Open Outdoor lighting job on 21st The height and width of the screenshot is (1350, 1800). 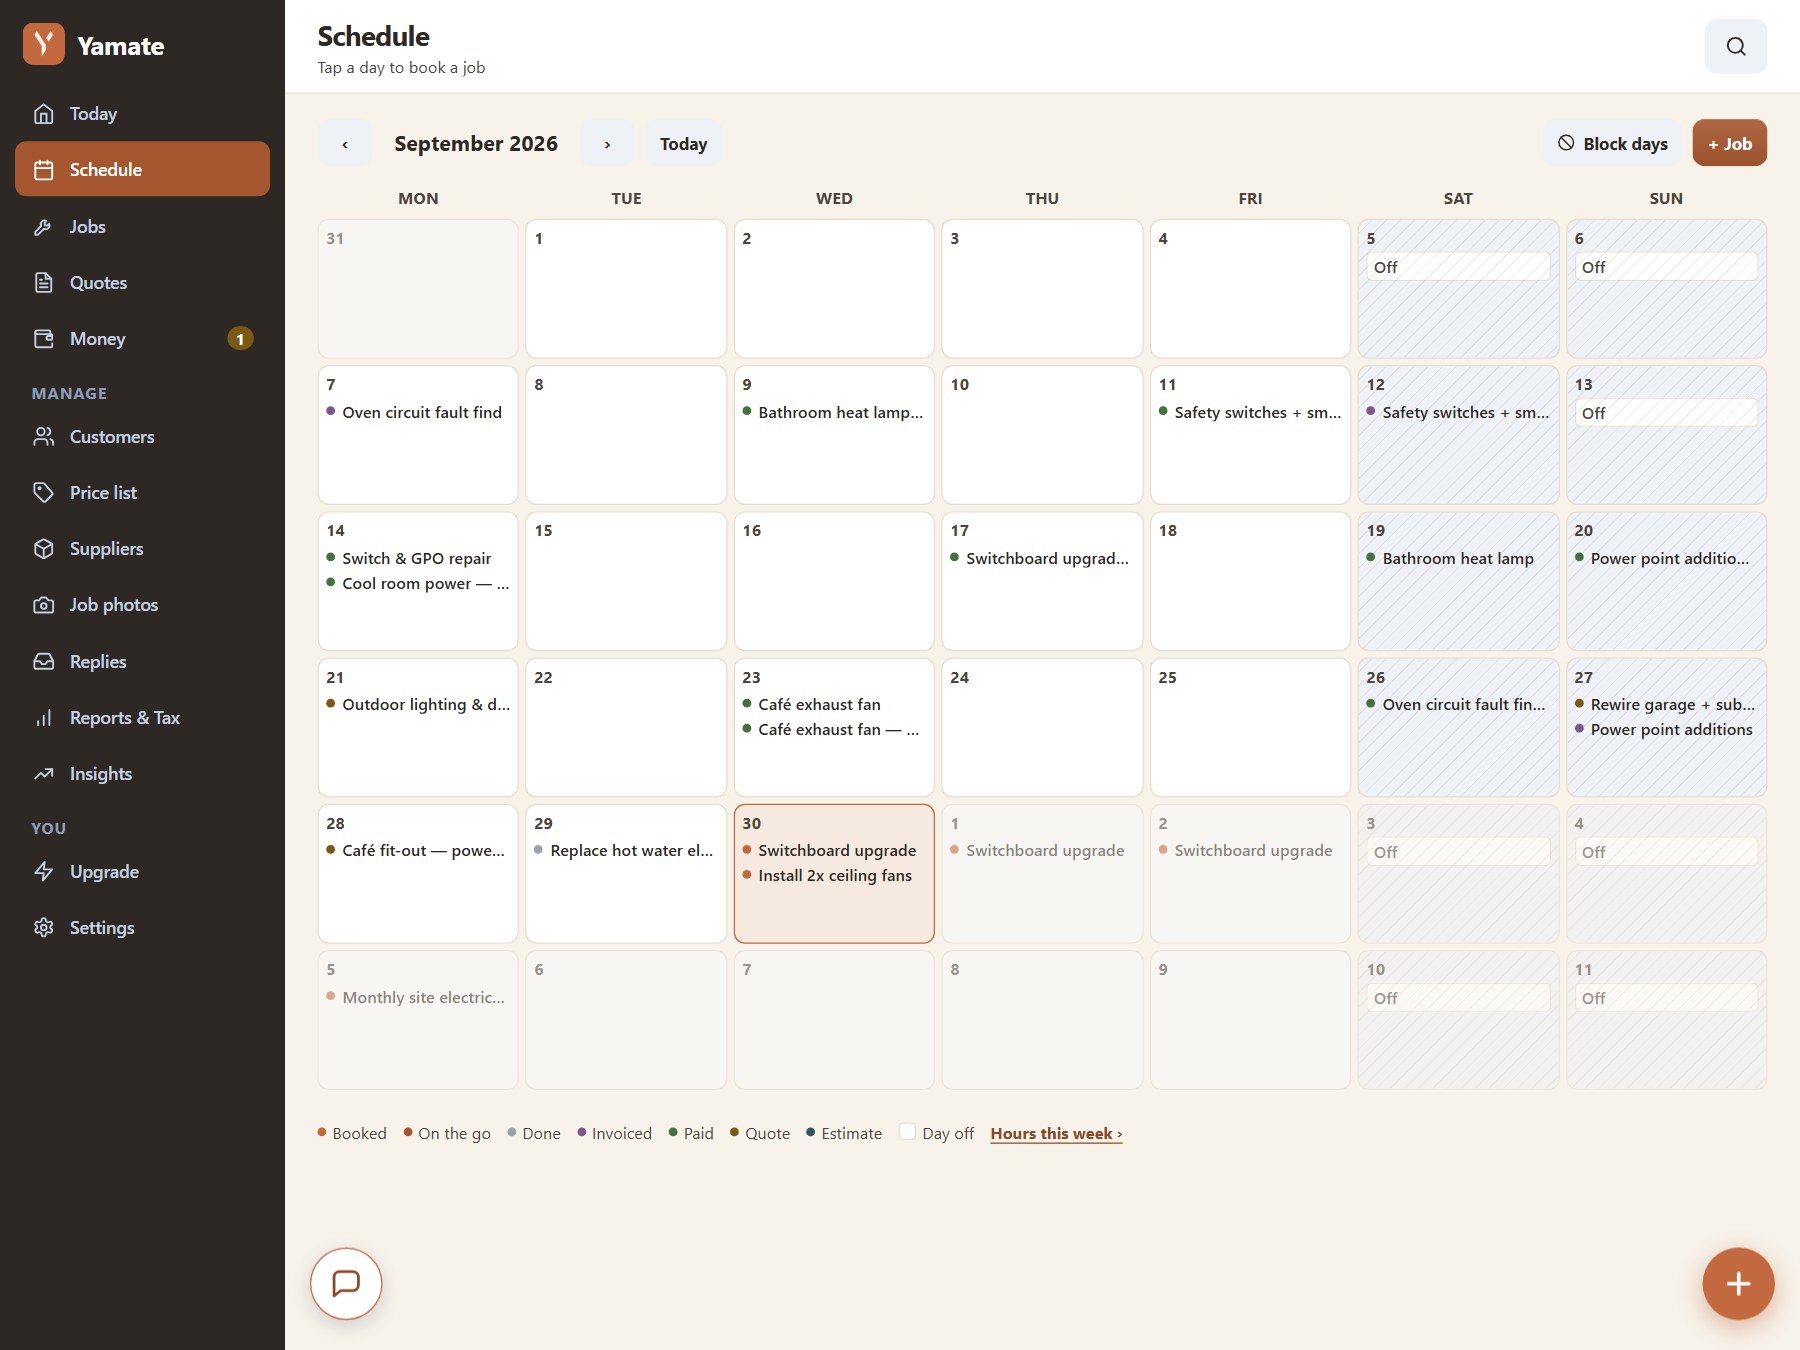pyautogui.click(x=418, y=704)
